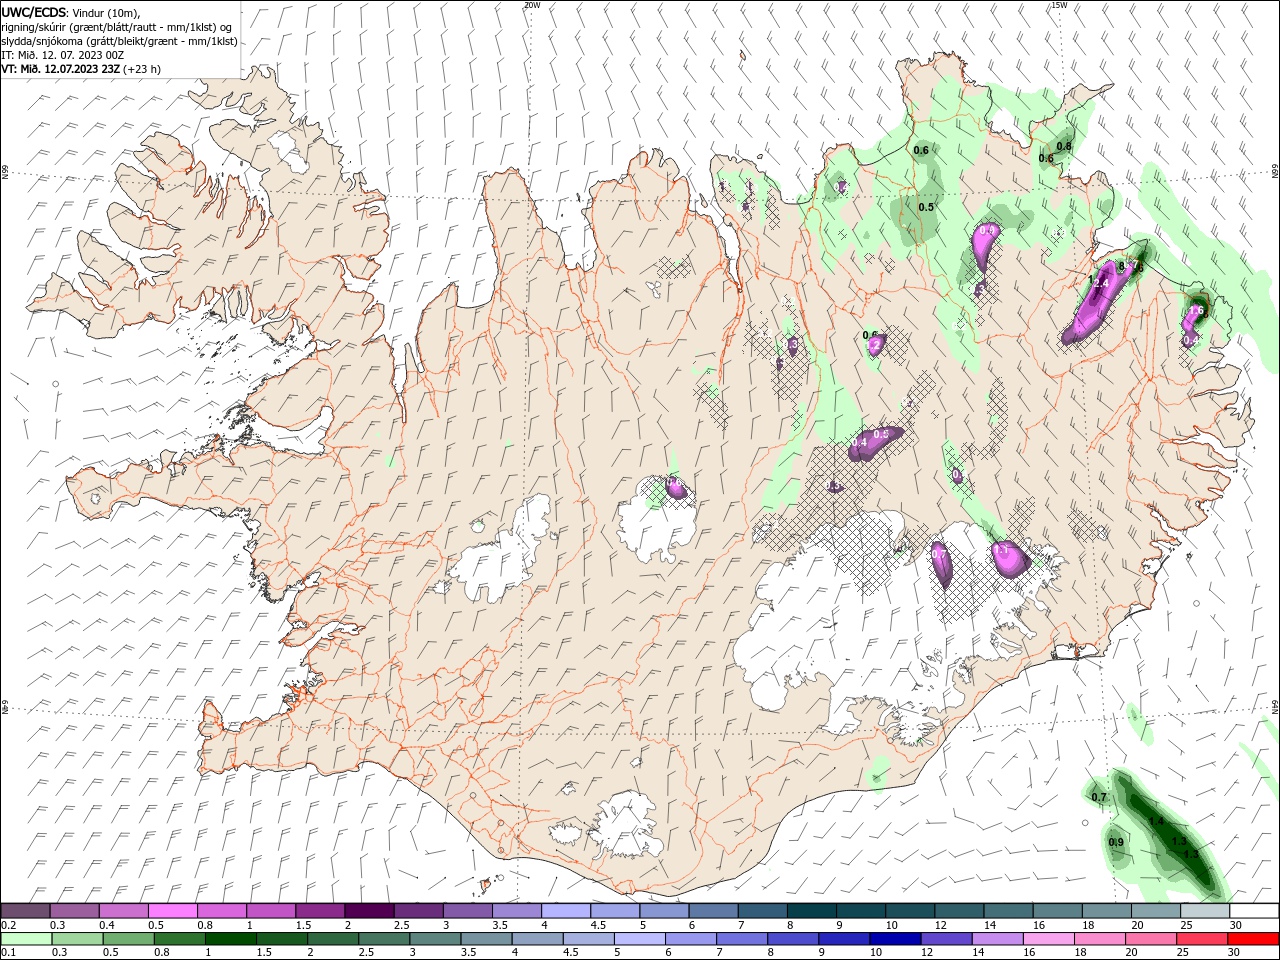Click upper legend swatch between 0.2 and 0.3
The image size is (1280, 960).
coord(25,911)
